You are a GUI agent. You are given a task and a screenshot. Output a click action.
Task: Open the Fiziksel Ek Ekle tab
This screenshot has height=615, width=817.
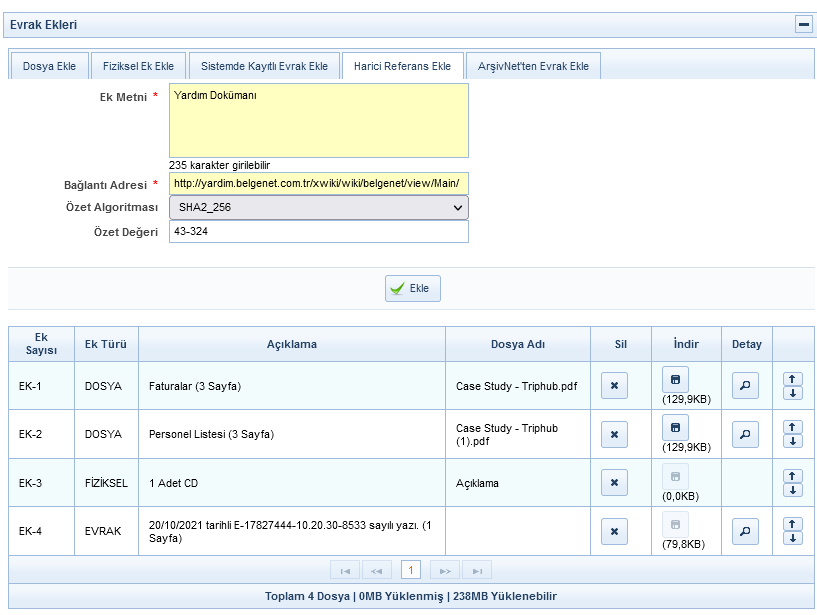(x=138, y=66)
